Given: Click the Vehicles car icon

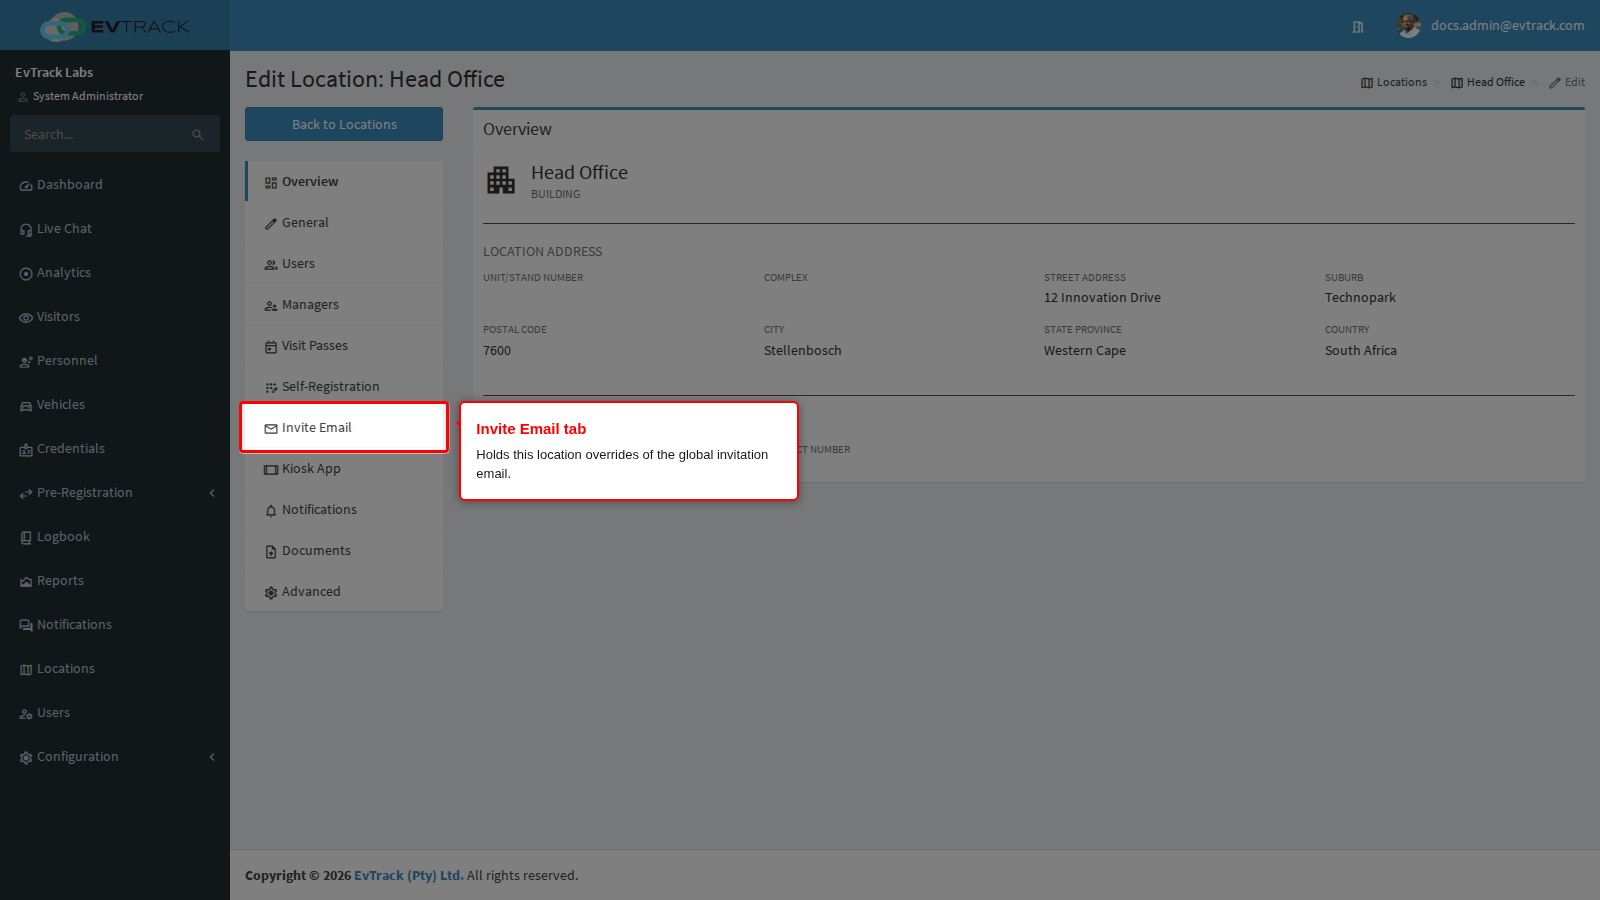Looking at the screenshot, I should [x=26, y=406].
